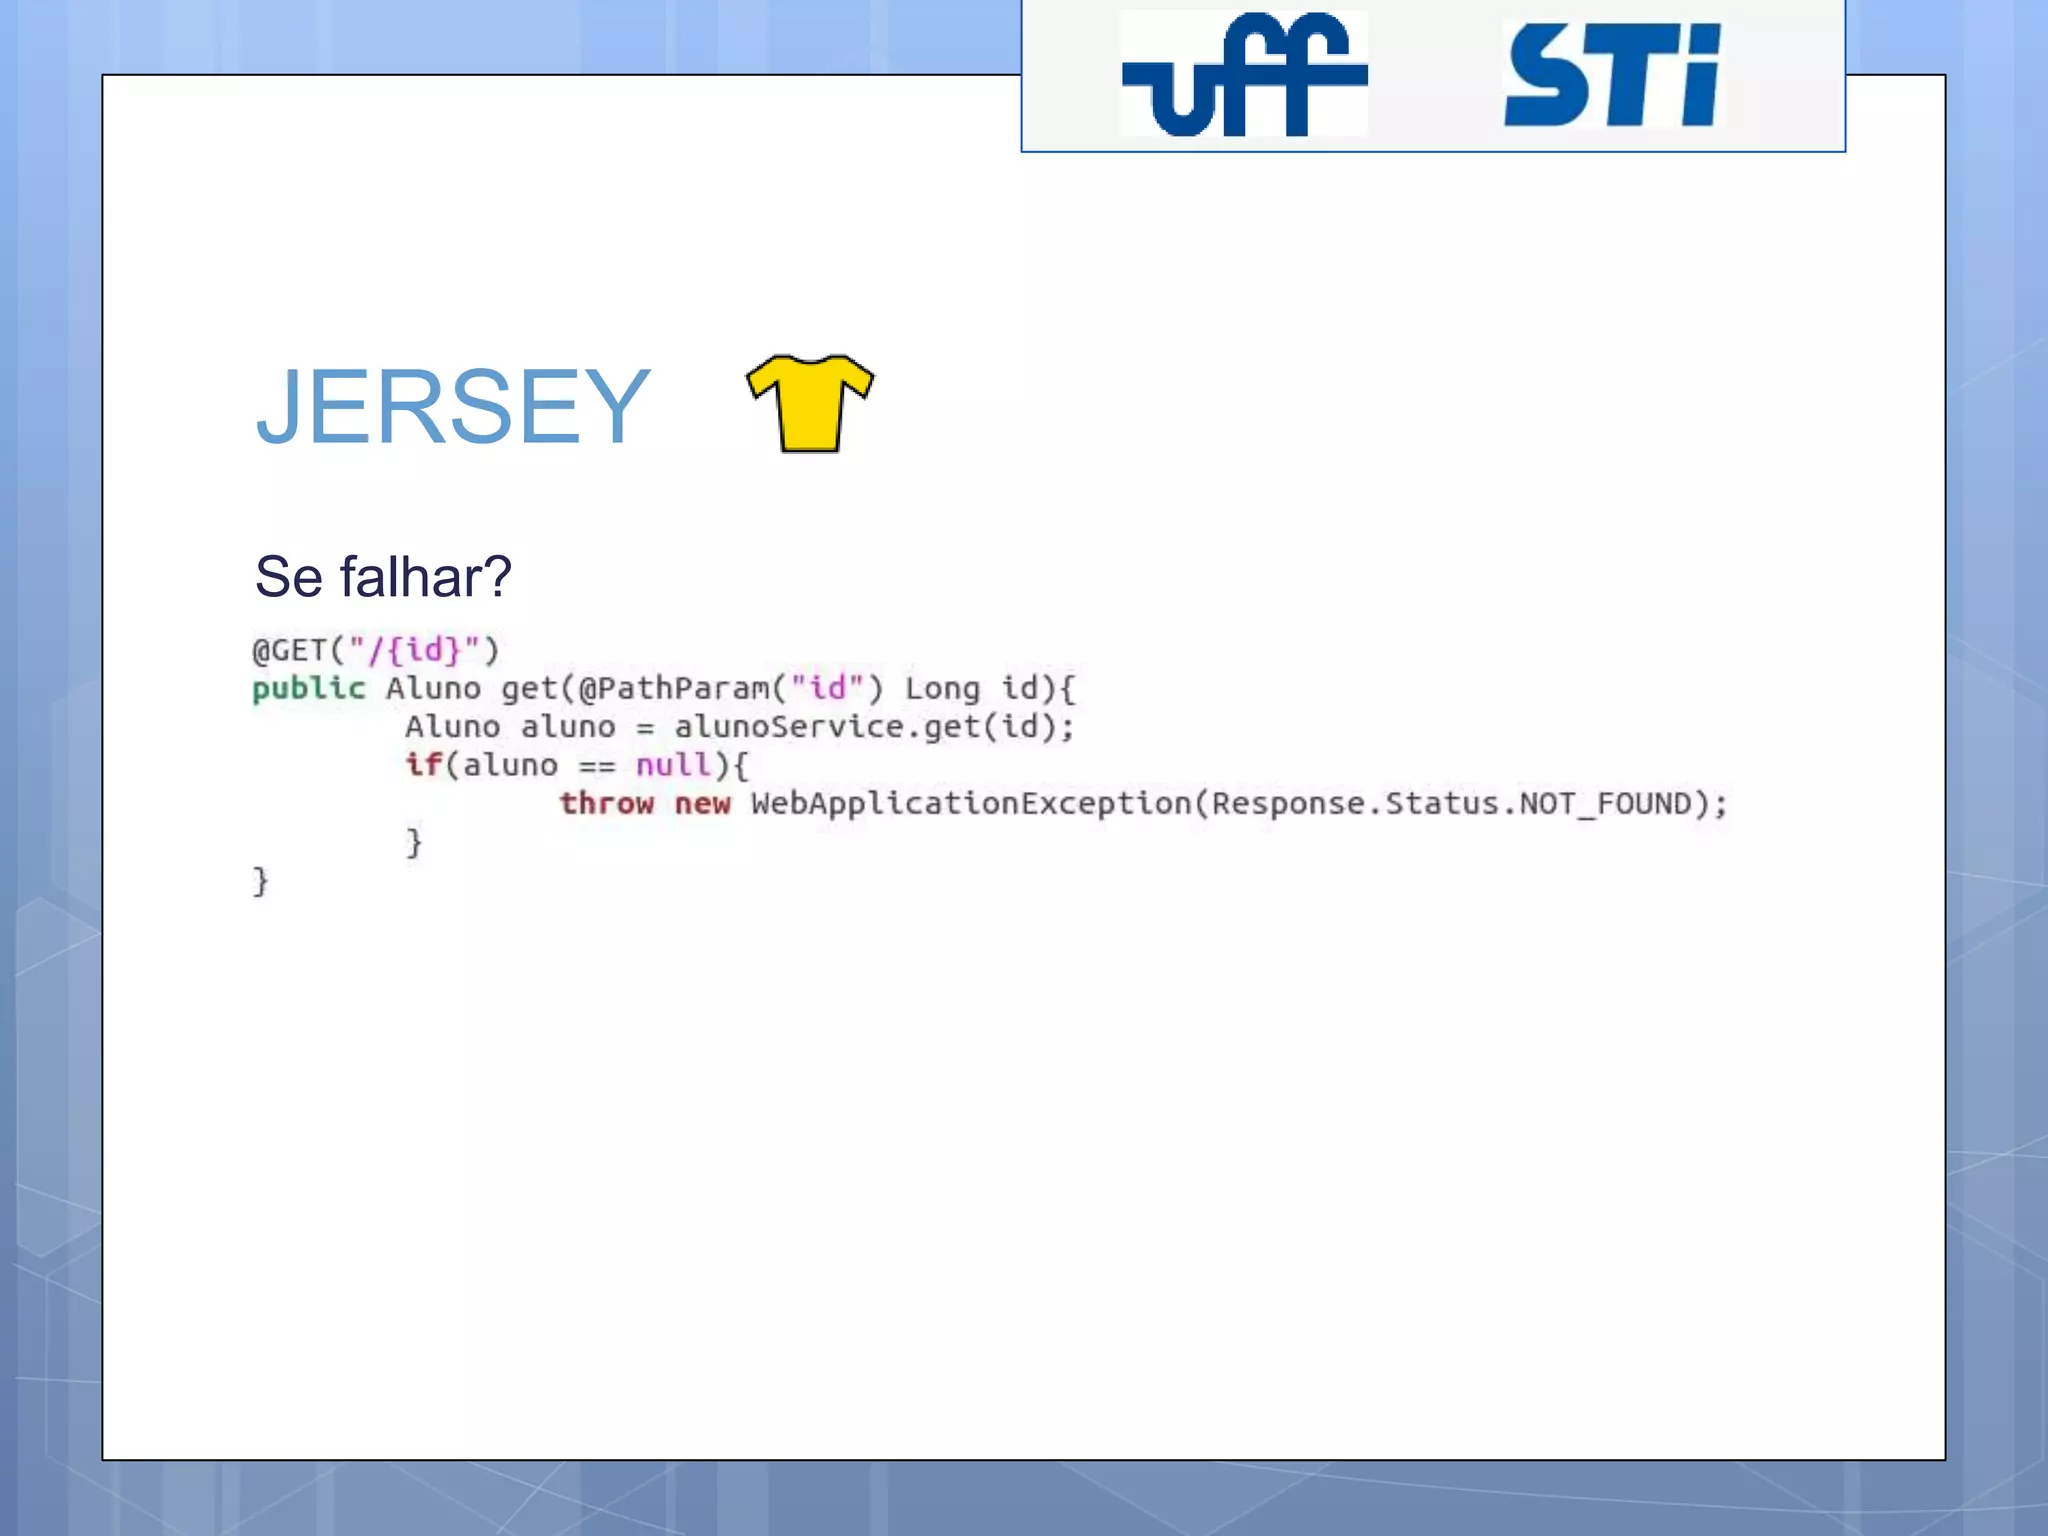Click the 'Se falhar?' subtitle
The width and height of the screenshot is (2048, 1536).
click(383, 577)
